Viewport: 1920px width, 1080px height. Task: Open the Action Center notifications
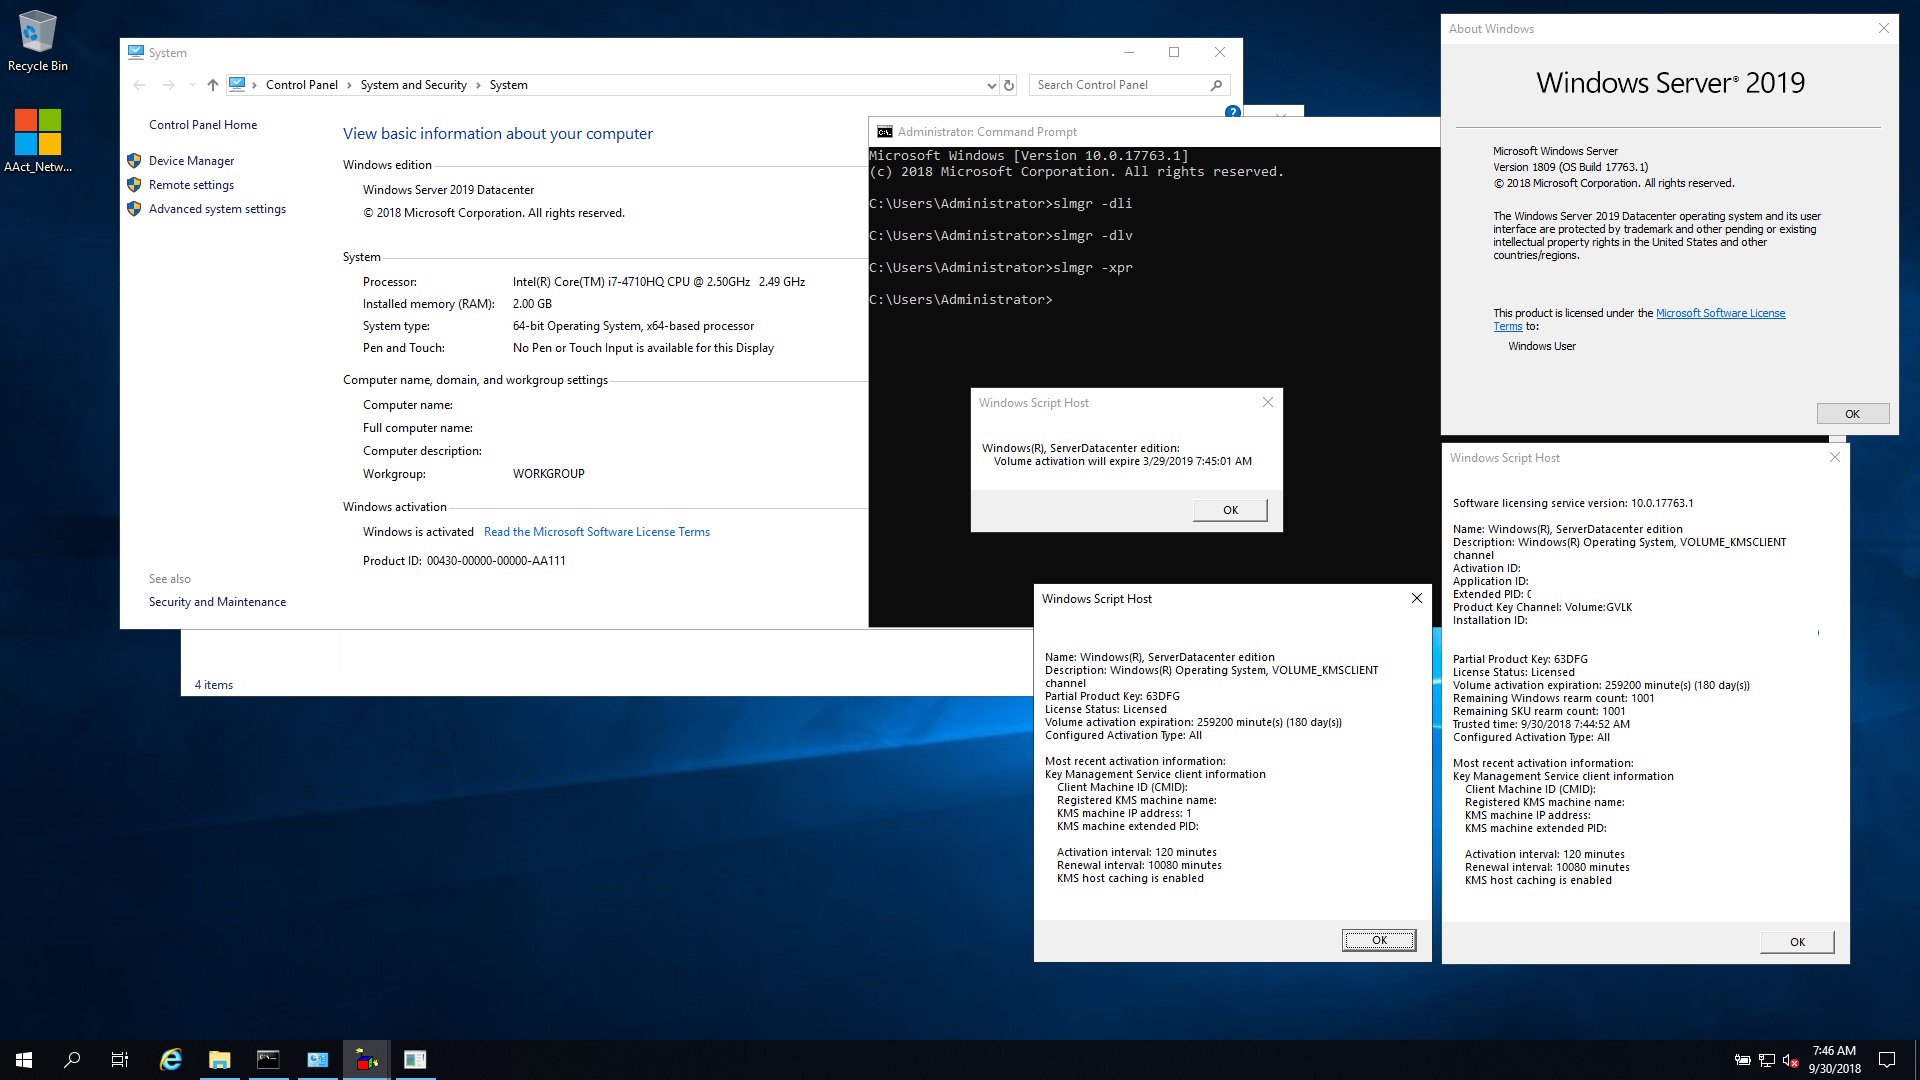click(x=1887, y=1060)
